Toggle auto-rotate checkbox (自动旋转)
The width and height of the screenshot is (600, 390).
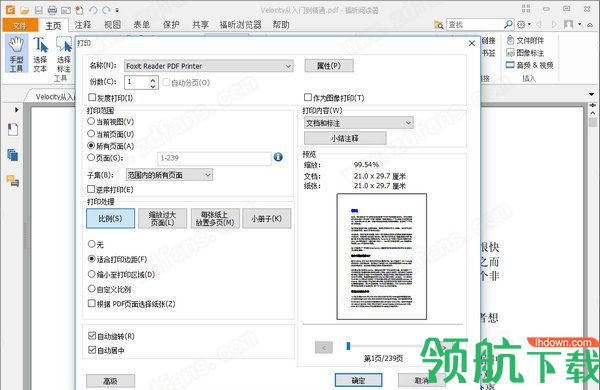[x=92, y=336]
